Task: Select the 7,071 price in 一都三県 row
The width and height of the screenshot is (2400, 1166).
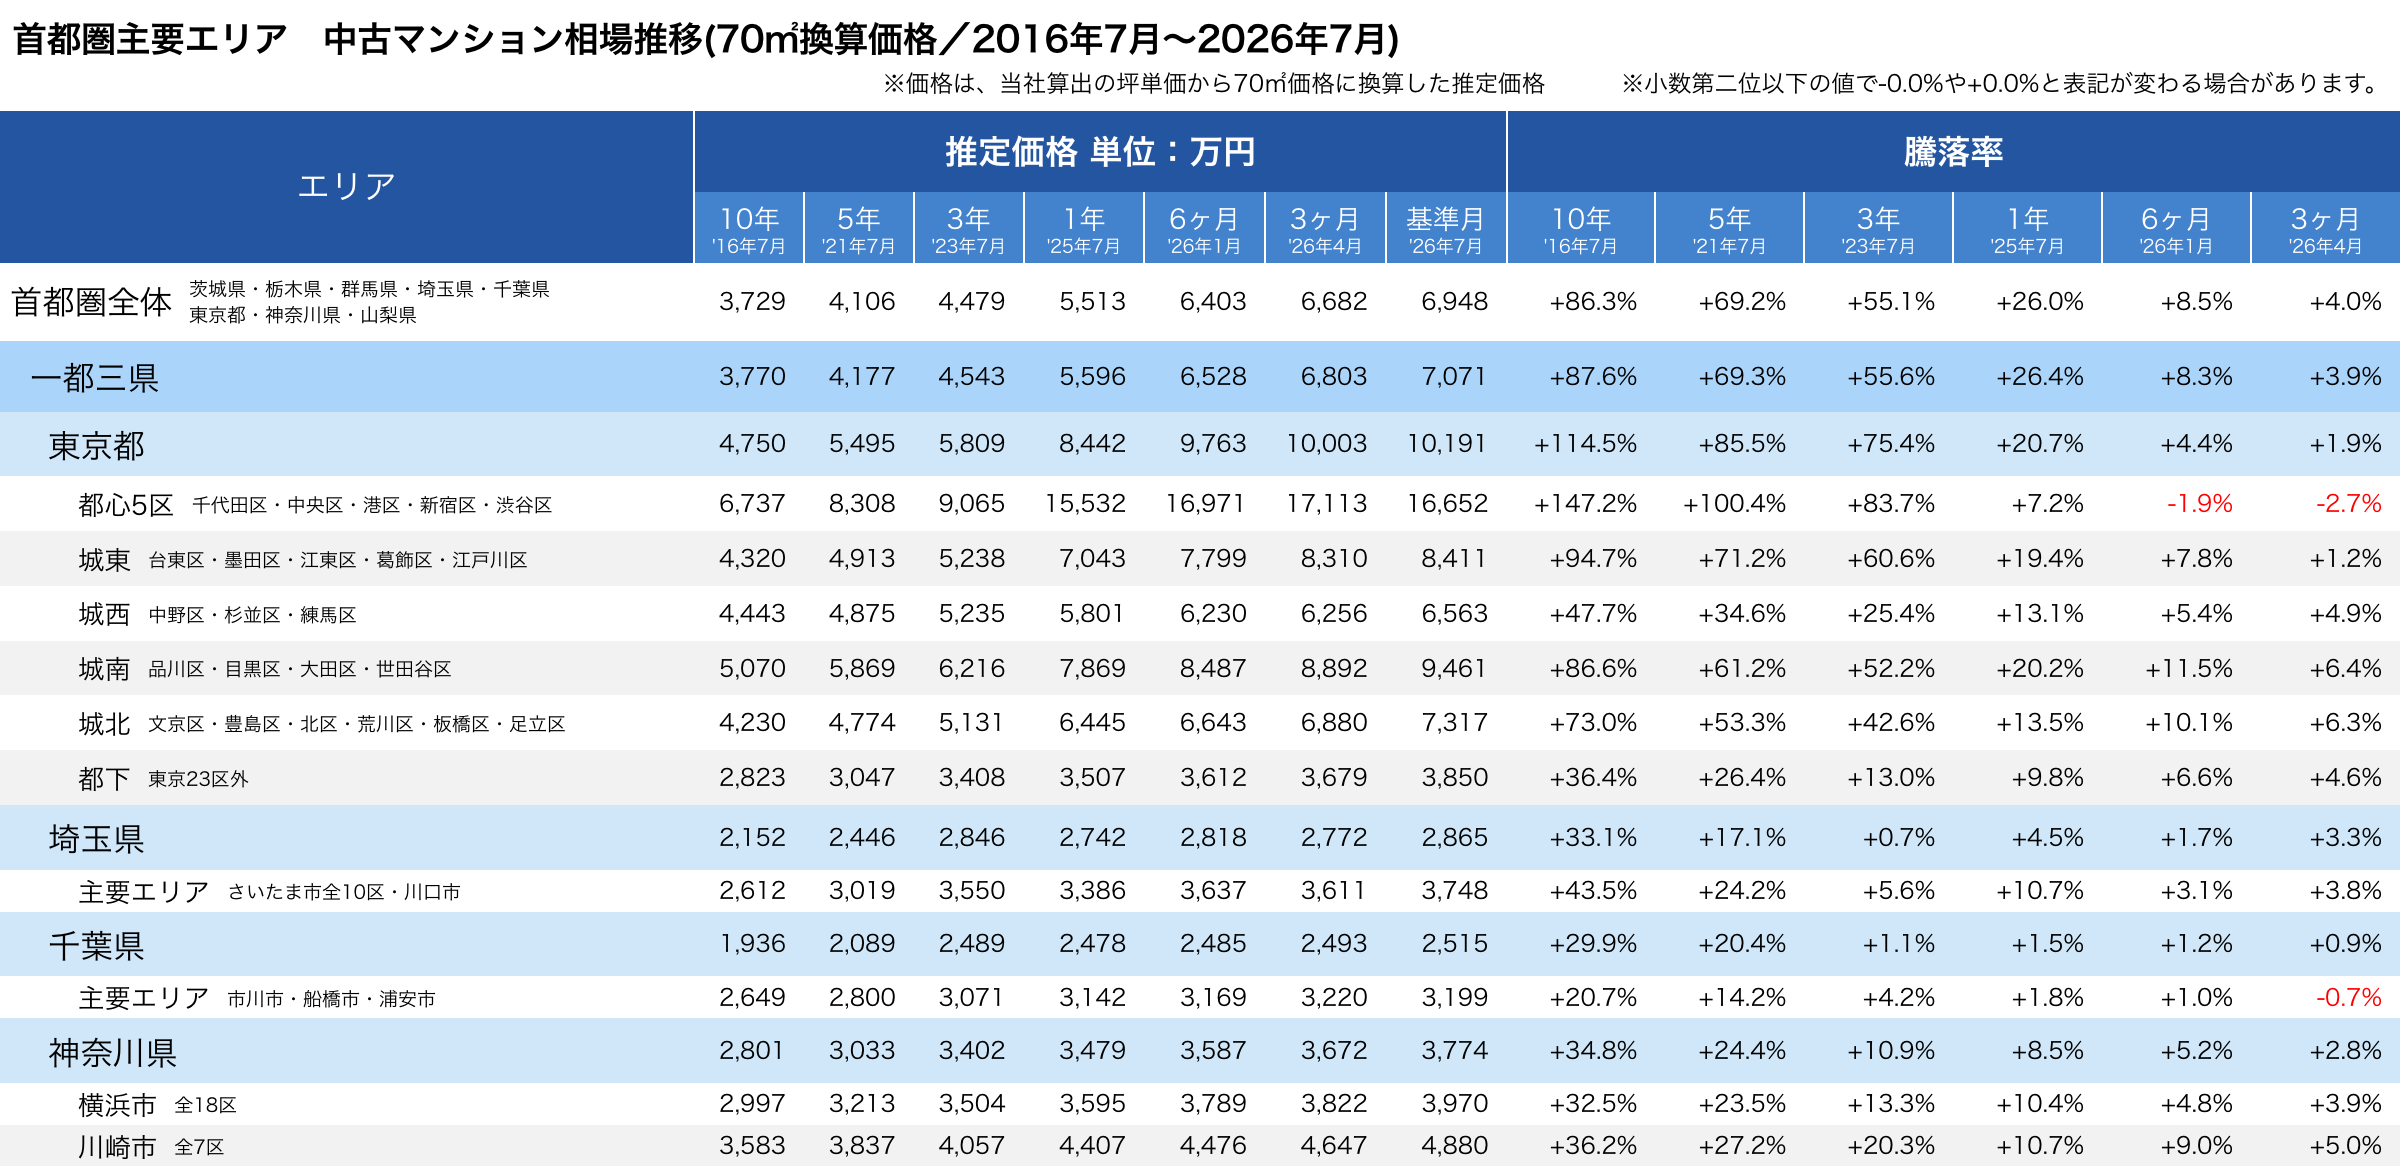Action: click(1454, 377)
